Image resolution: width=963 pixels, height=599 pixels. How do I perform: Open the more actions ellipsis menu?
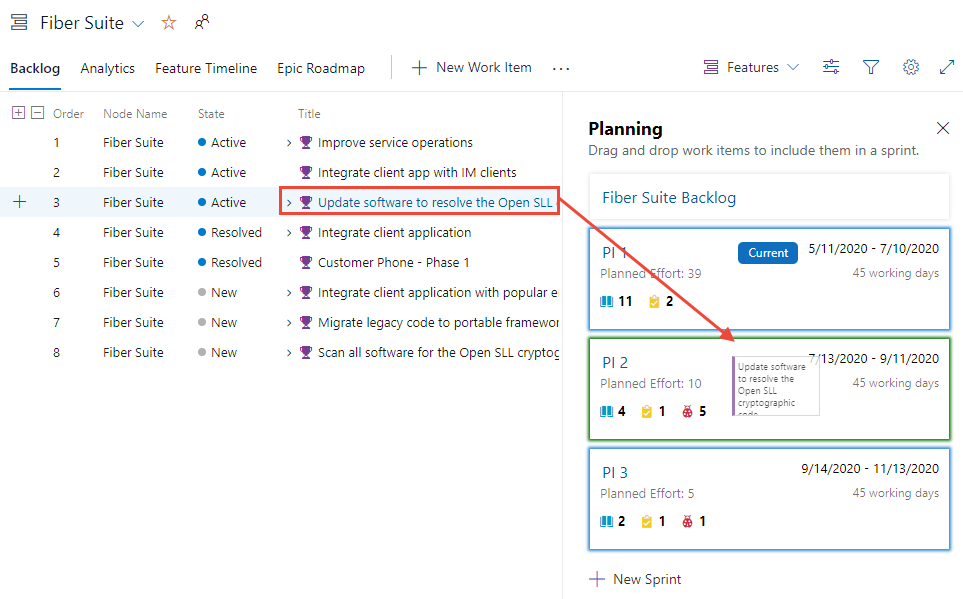(x=561, y=69)
